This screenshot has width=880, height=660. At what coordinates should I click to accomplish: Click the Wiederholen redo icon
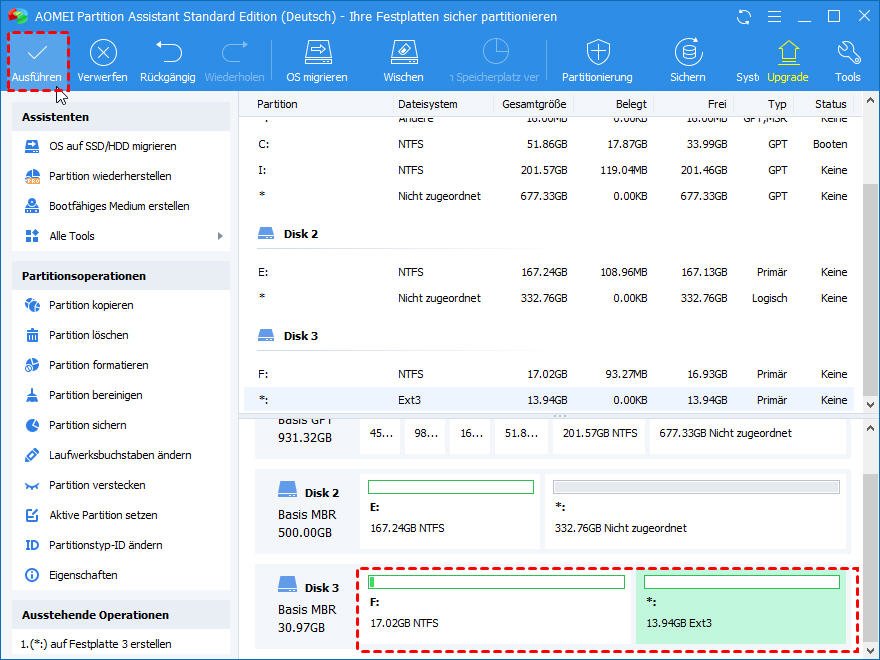(235, 53)
